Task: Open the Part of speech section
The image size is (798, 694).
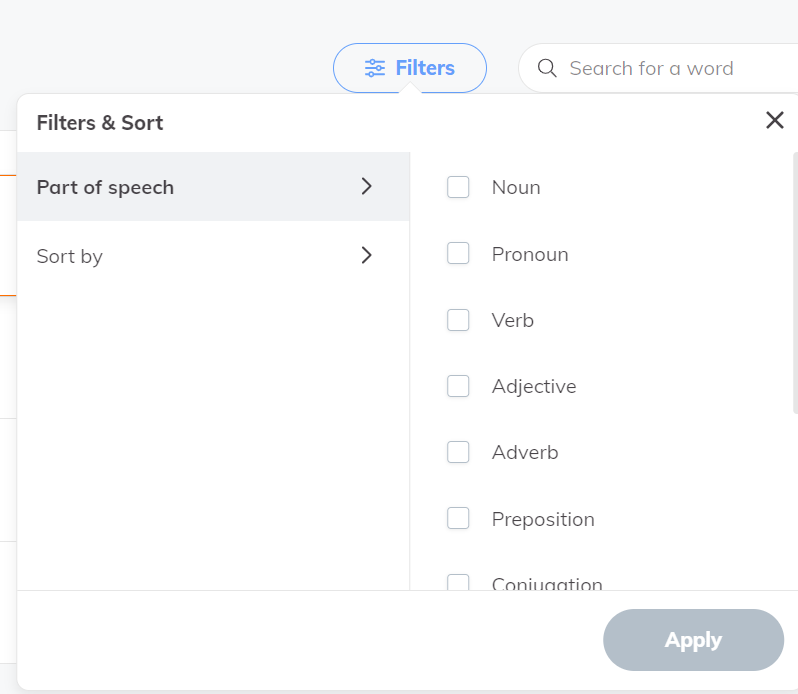Action: (x=105, y=187)
